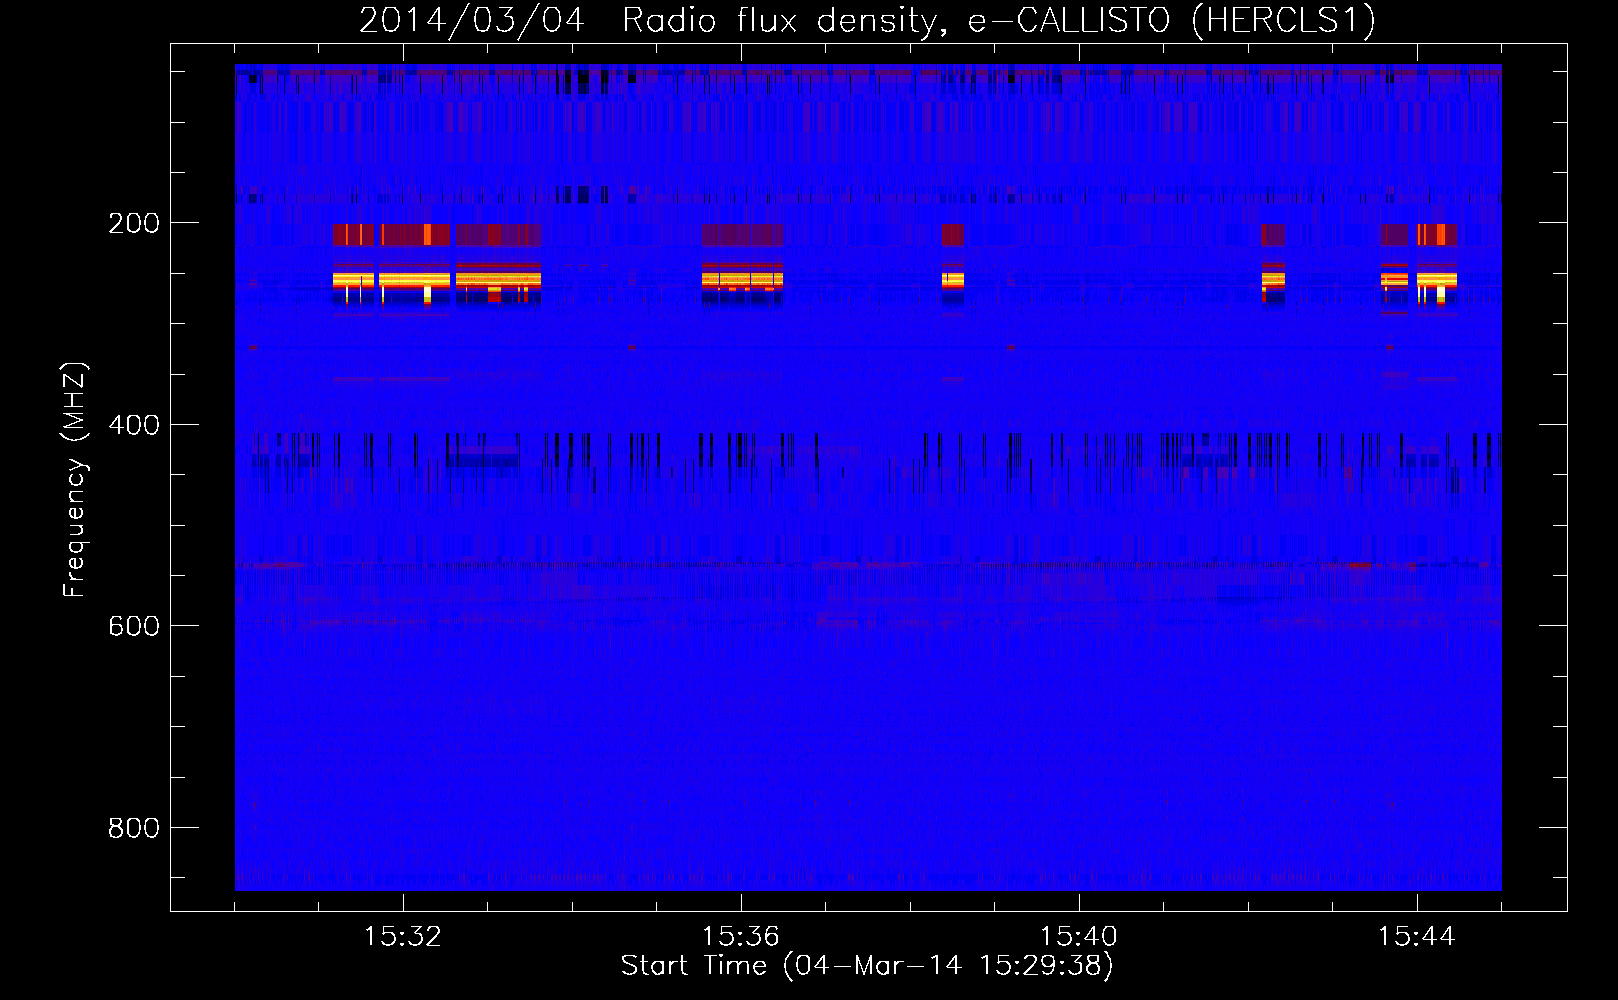Click the plot title containing 'e-CALLISTO (HERCLS1)'
Screen dimensions: 1618x1000
[x=867, y=20]
